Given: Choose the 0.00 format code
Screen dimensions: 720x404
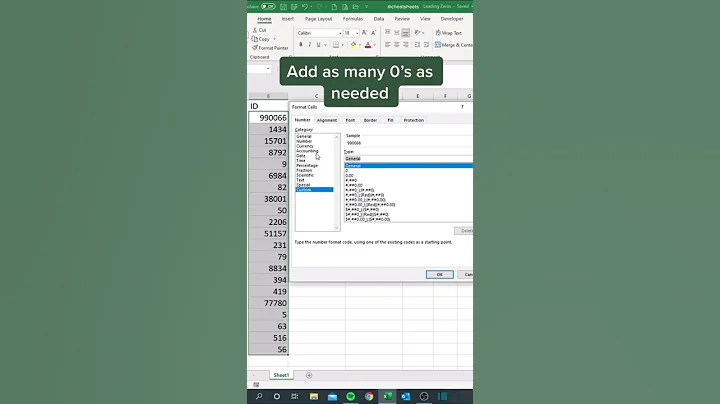Looking at the screenshot, I should tap(349, 175).
